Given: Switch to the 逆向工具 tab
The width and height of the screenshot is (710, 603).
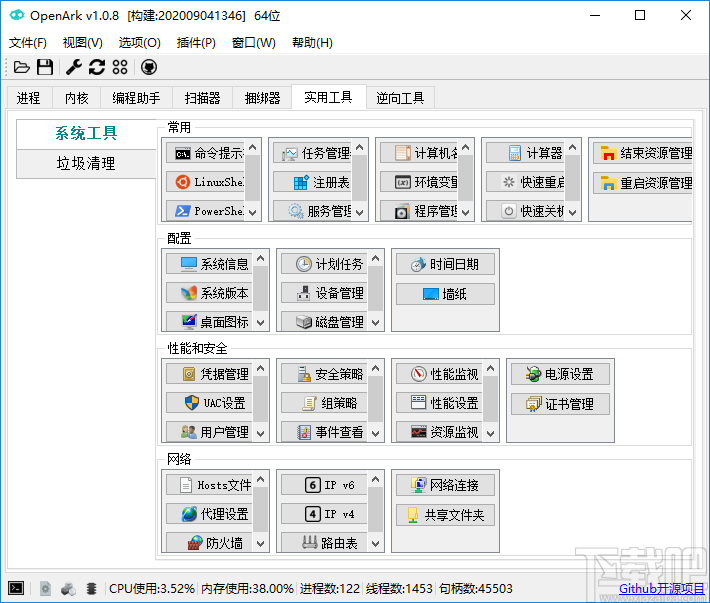Looking at the screenshot, I should [x=400, y=98].
